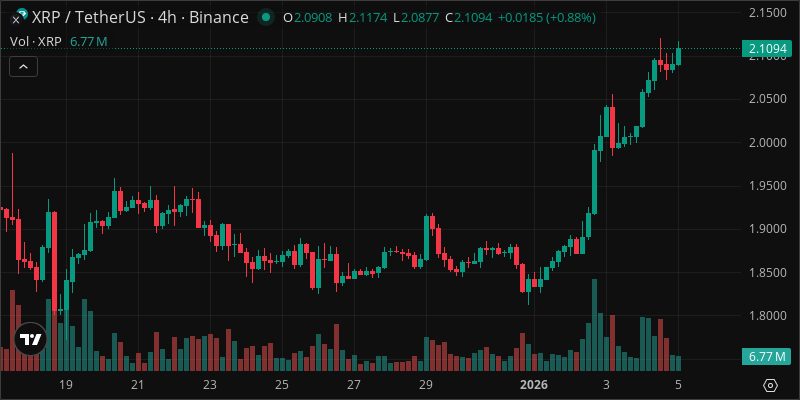Click the 2.1500 price axis label
The width and height of the screenshot is (800, 400).
pyautogui.click(x=767, y=12)
